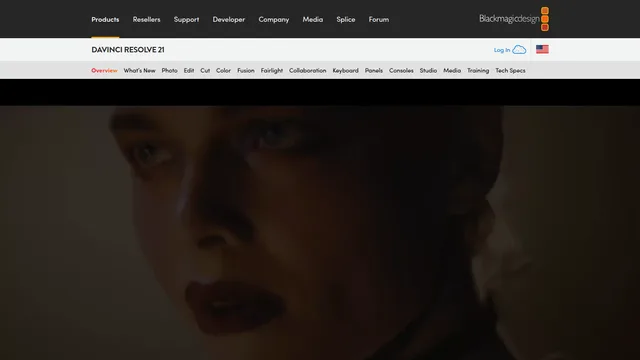This screenshot has width=640, height=360.
Task: Go to Resellers page
Action: click(147, 20)
